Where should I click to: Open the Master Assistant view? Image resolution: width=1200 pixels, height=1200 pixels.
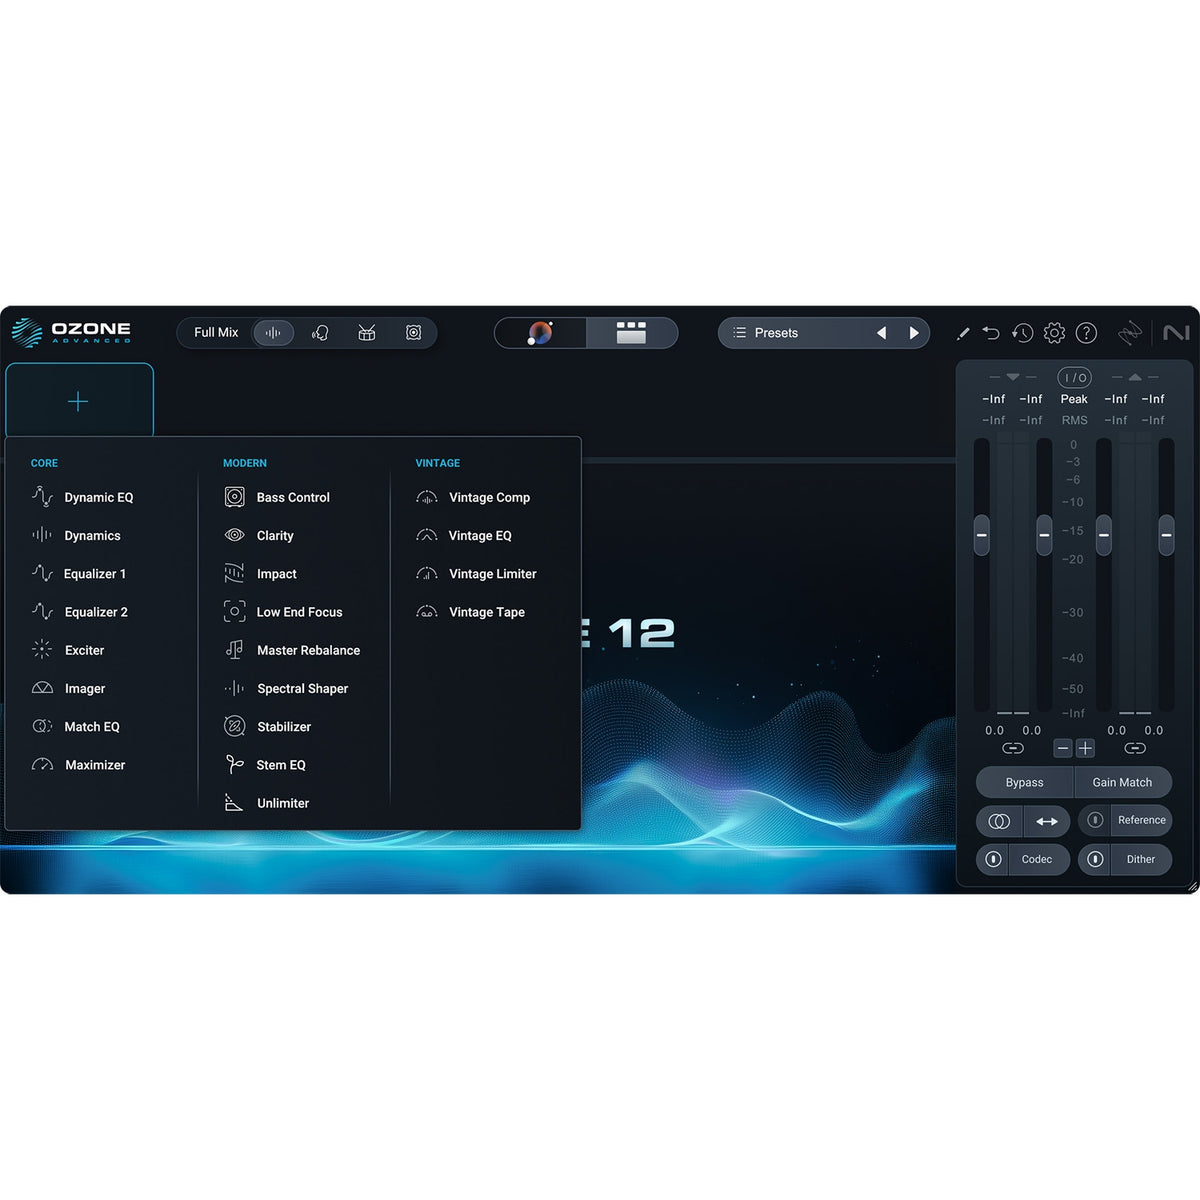540,333
